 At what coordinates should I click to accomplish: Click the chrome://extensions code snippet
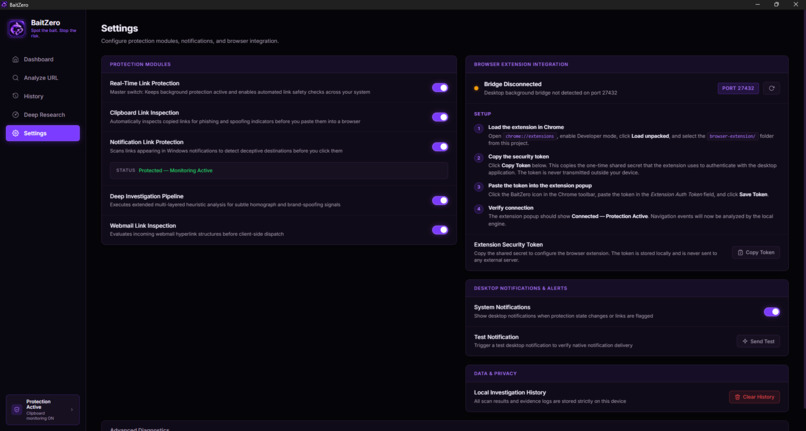pos(529,136)
